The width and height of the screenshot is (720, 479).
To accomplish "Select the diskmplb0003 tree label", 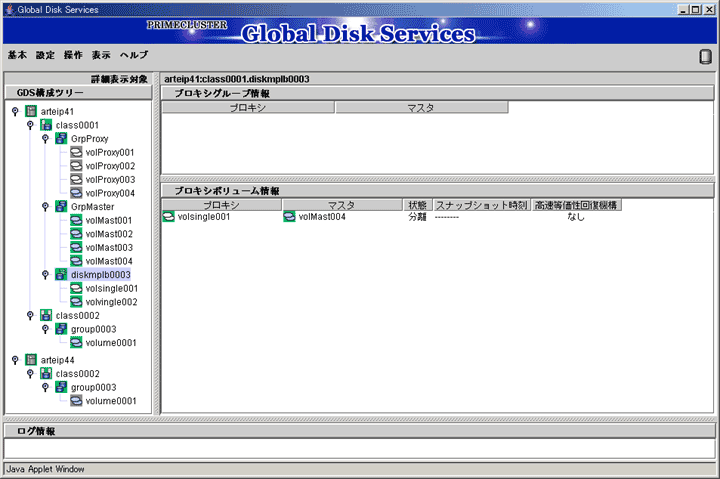I will (101, 275).
